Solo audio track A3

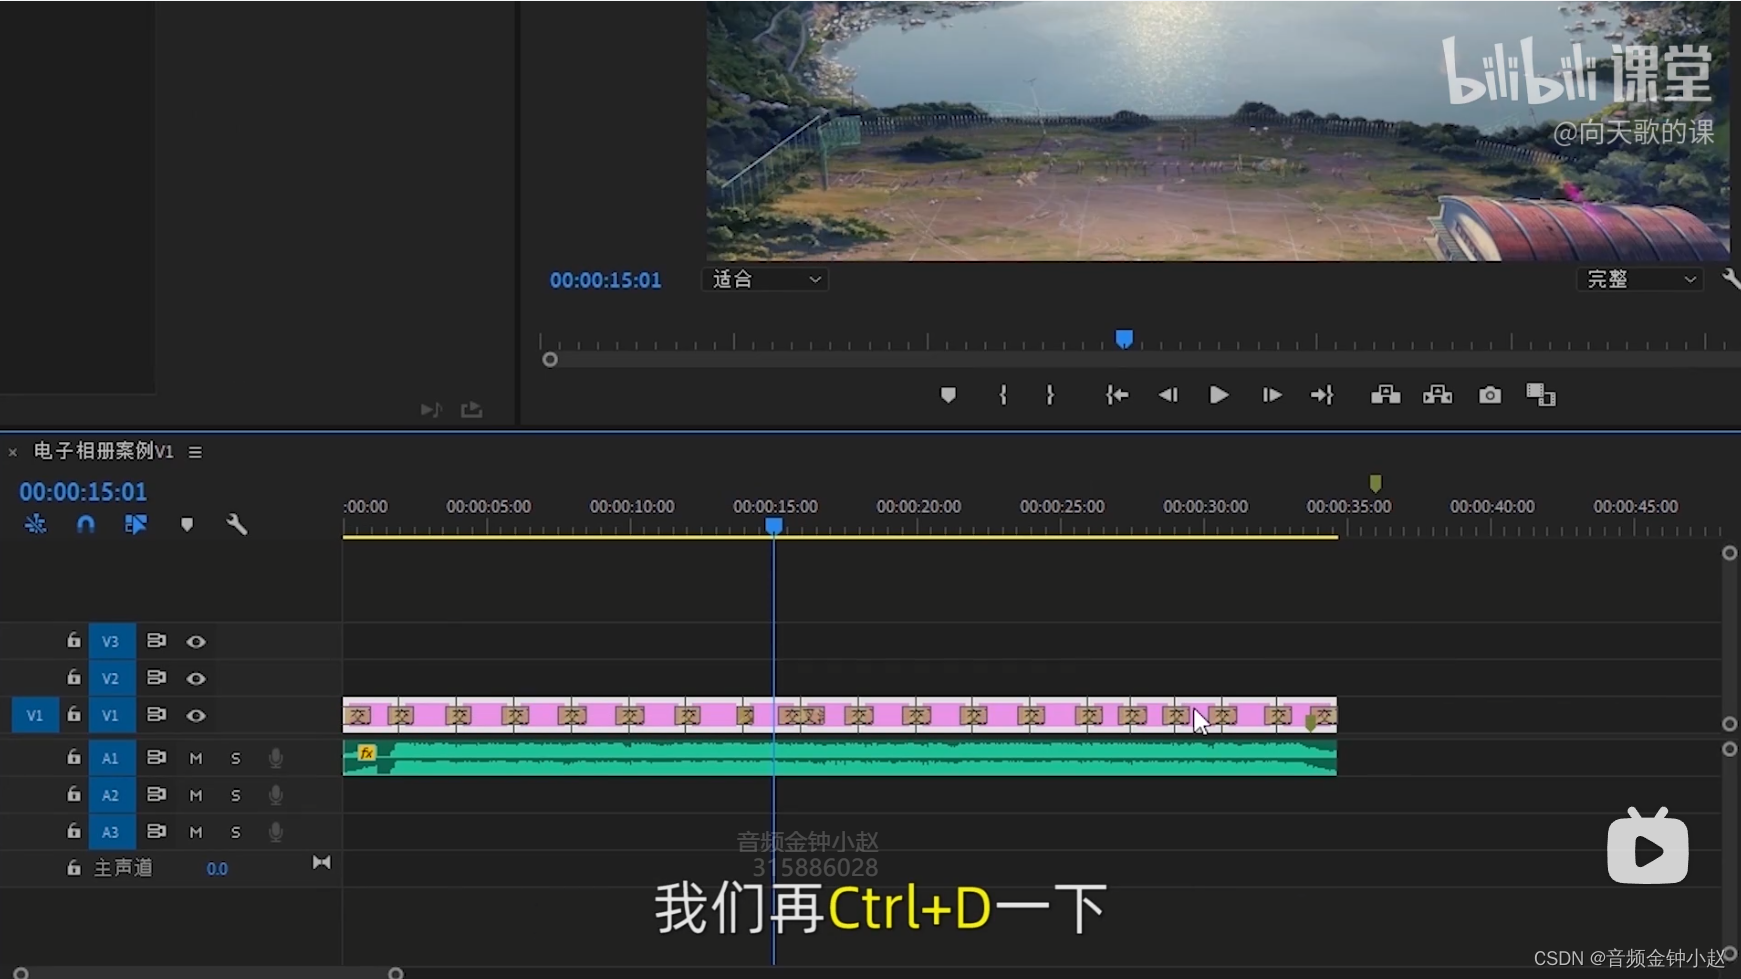coord(236,832)
